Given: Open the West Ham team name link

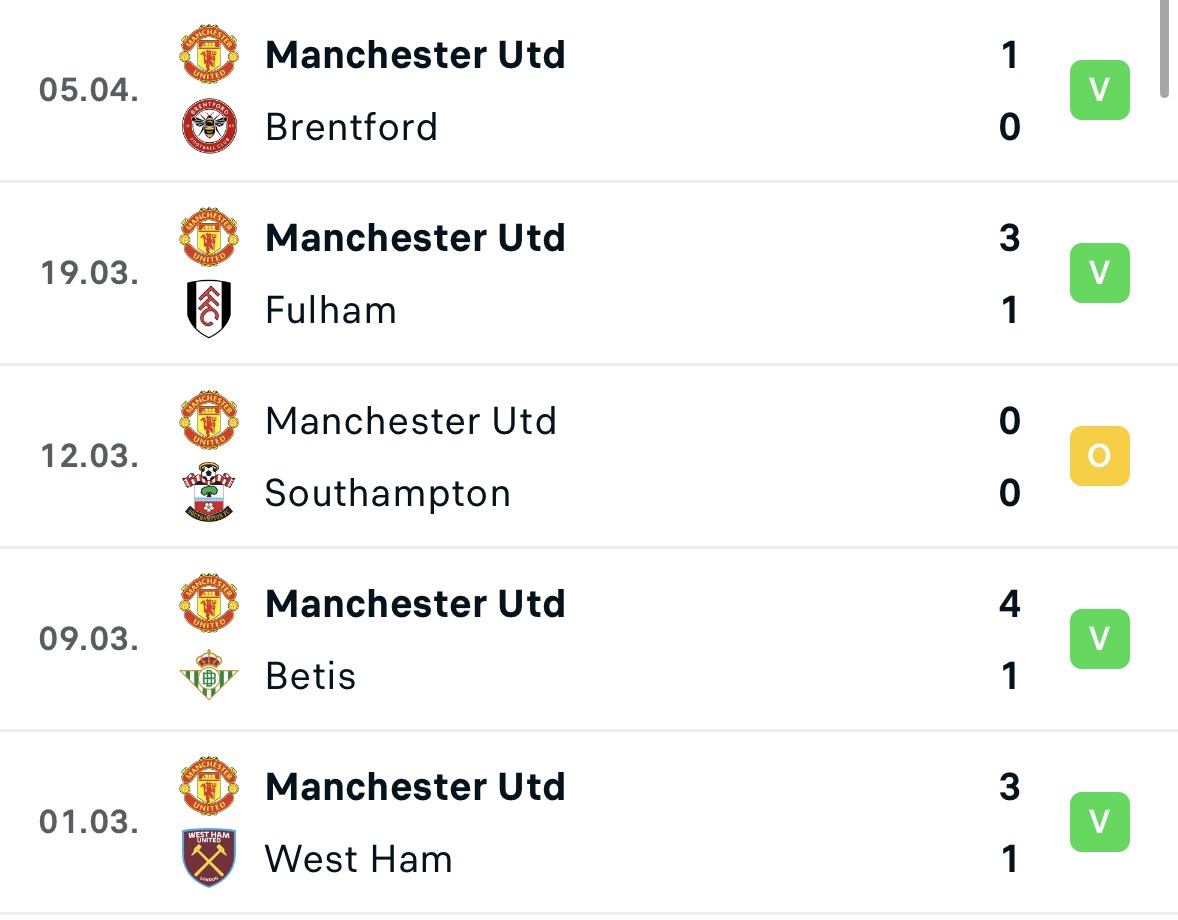Looking at the screenshot, I should point(359,859).
